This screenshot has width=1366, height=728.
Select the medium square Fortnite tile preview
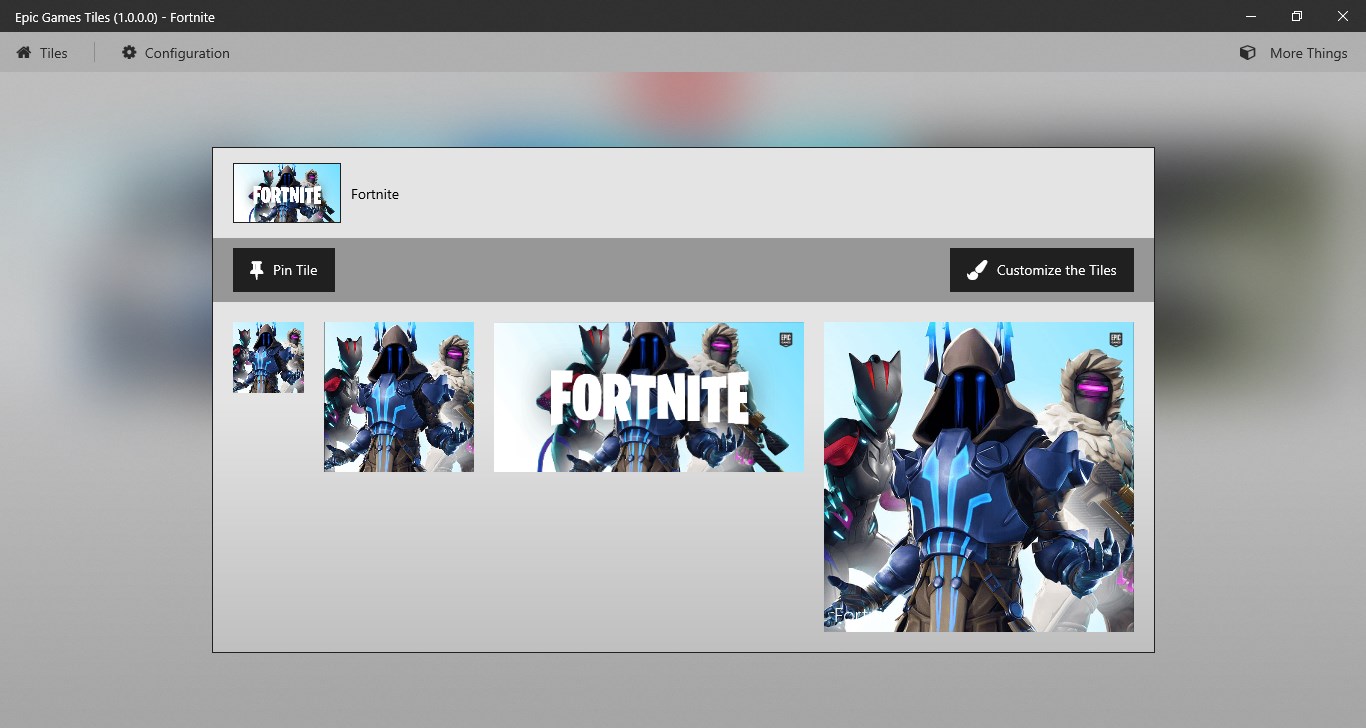[x=399, y=397]
